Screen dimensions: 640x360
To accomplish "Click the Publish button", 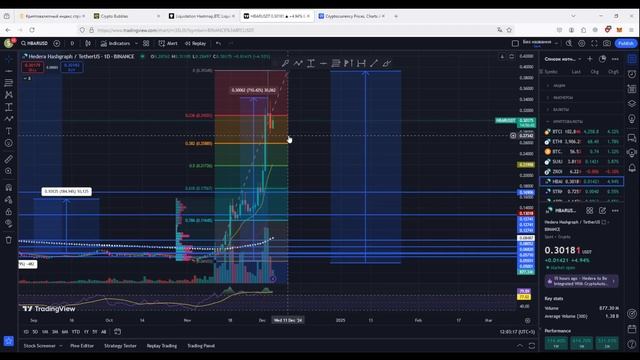I will click(x=626, y=43).
